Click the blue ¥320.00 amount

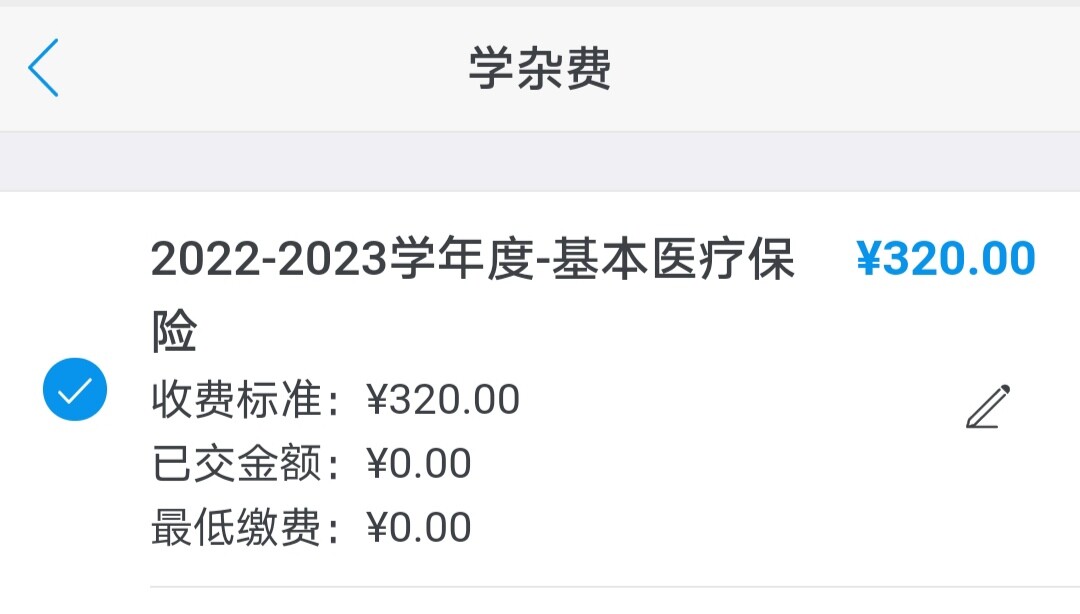[x=946, y=259]
